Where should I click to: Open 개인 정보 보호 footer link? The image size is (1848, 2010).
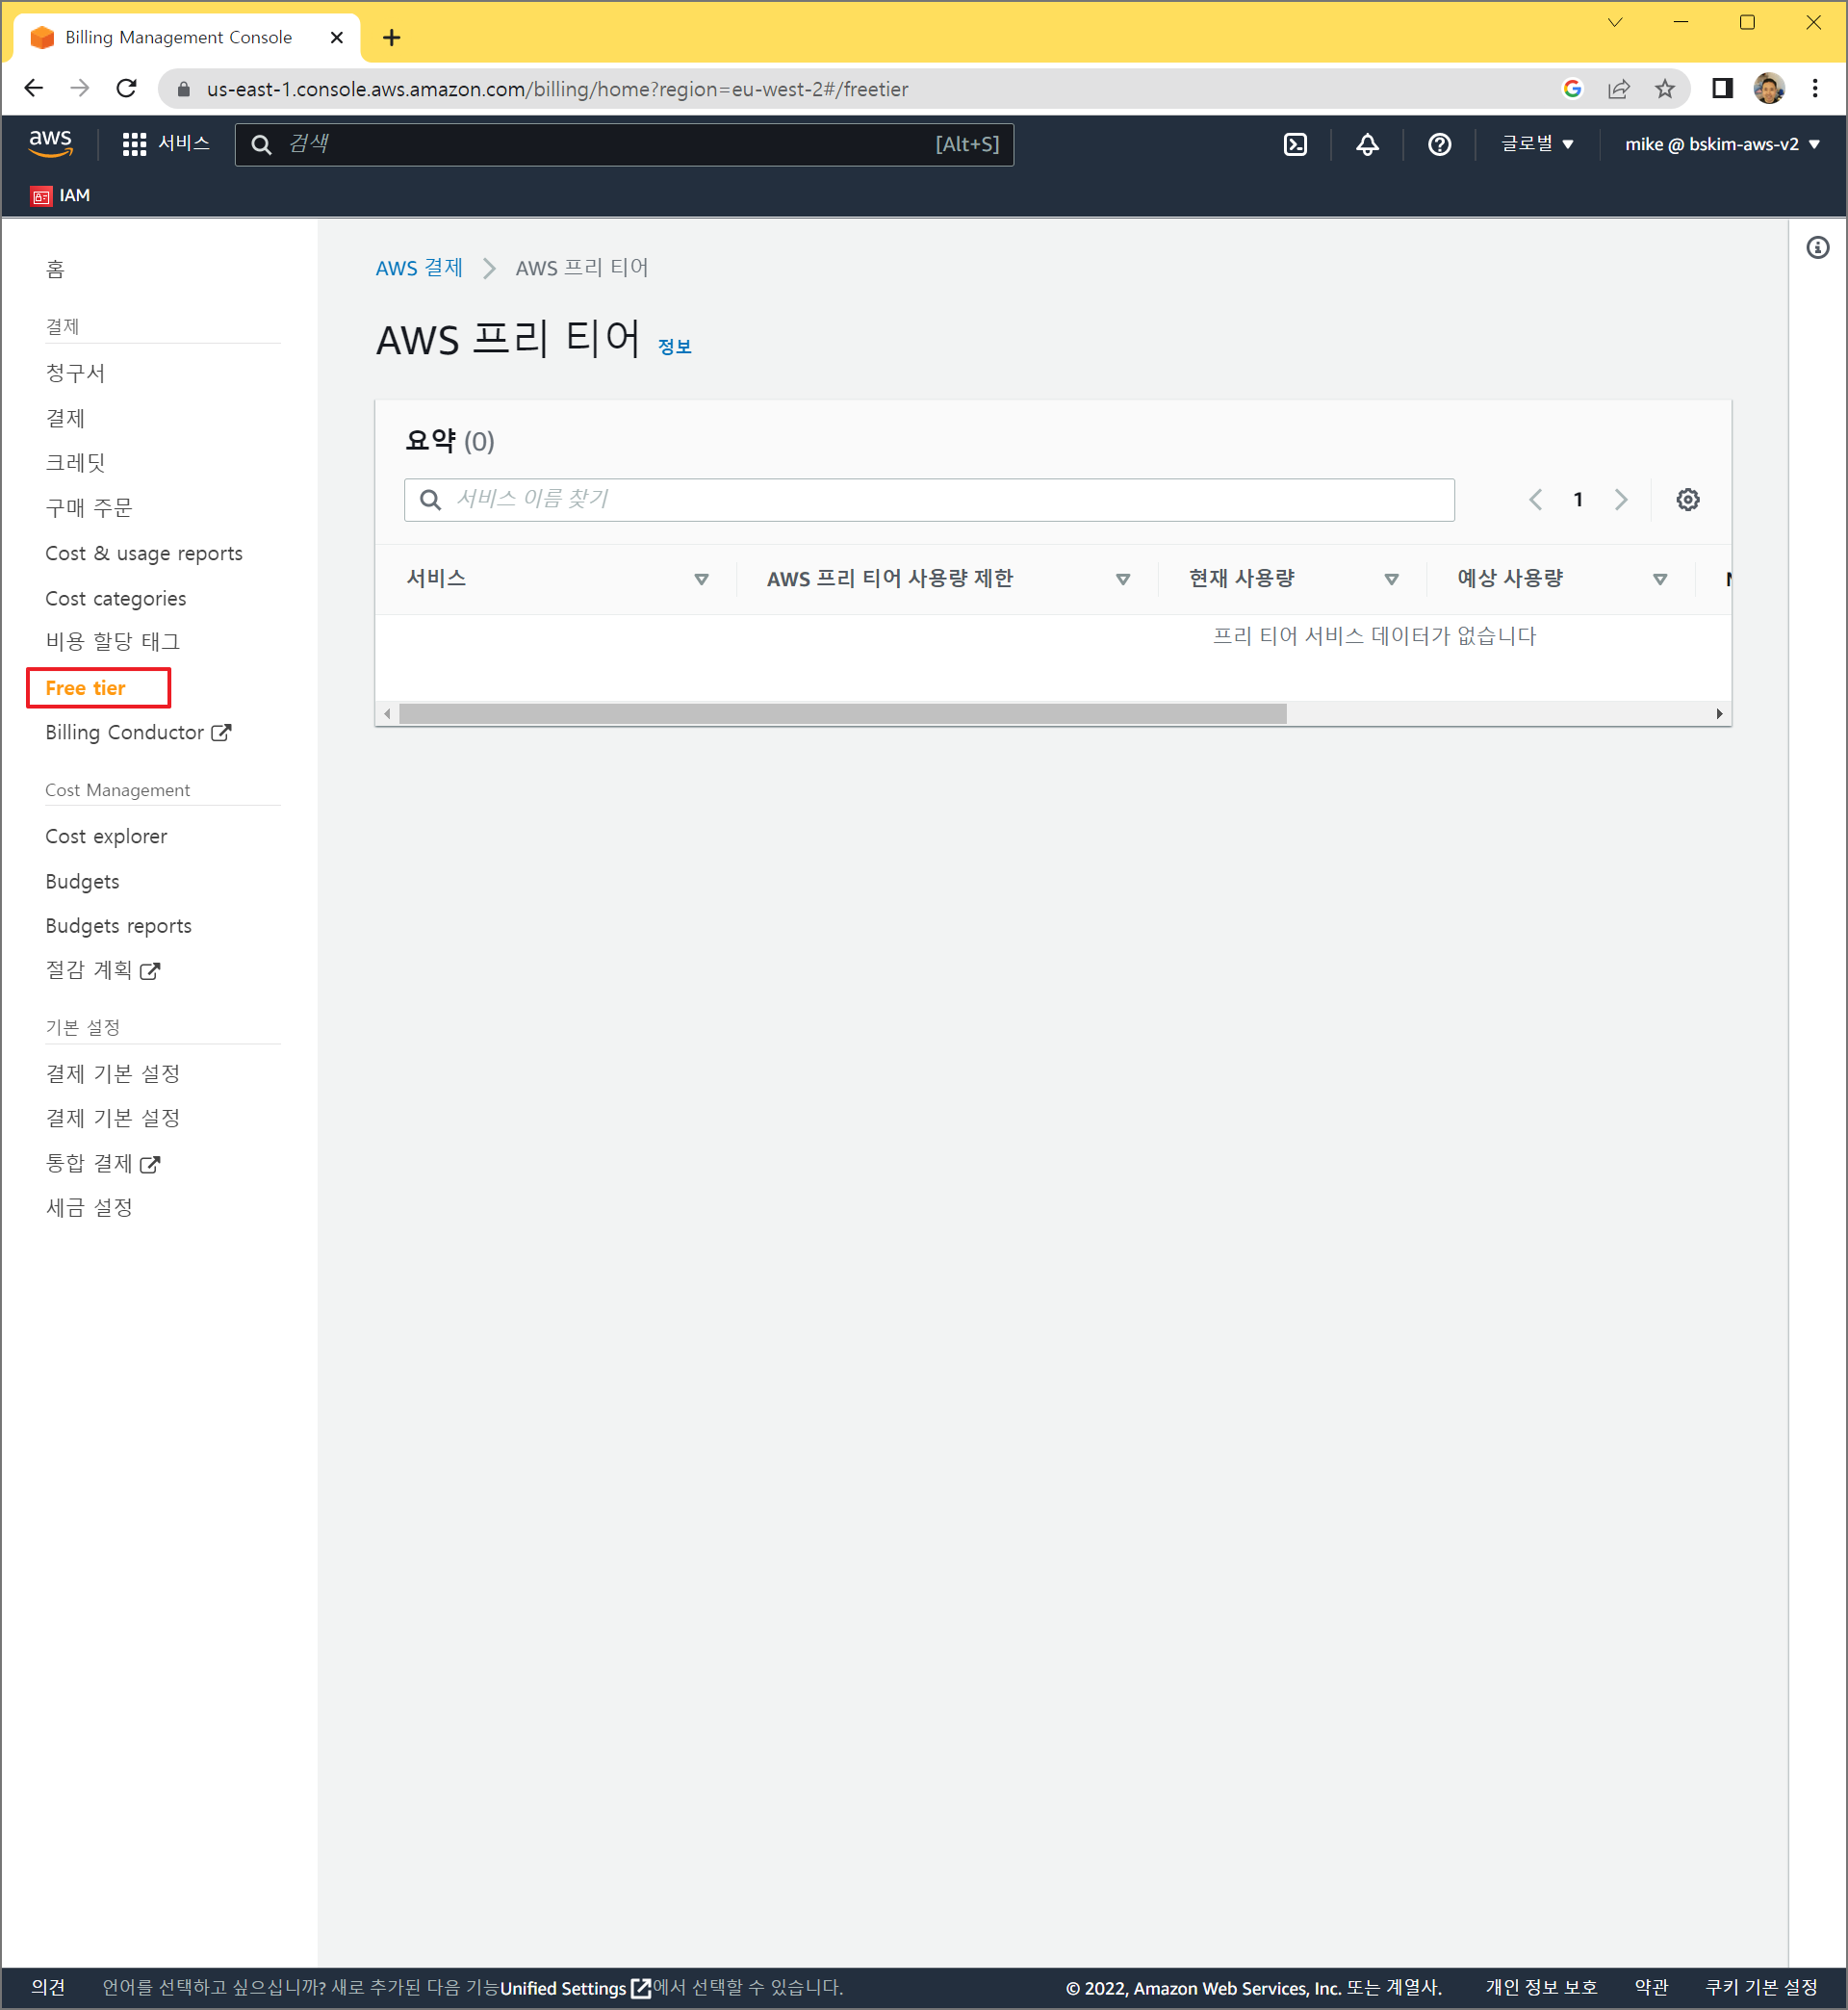click(1541, 1987)
